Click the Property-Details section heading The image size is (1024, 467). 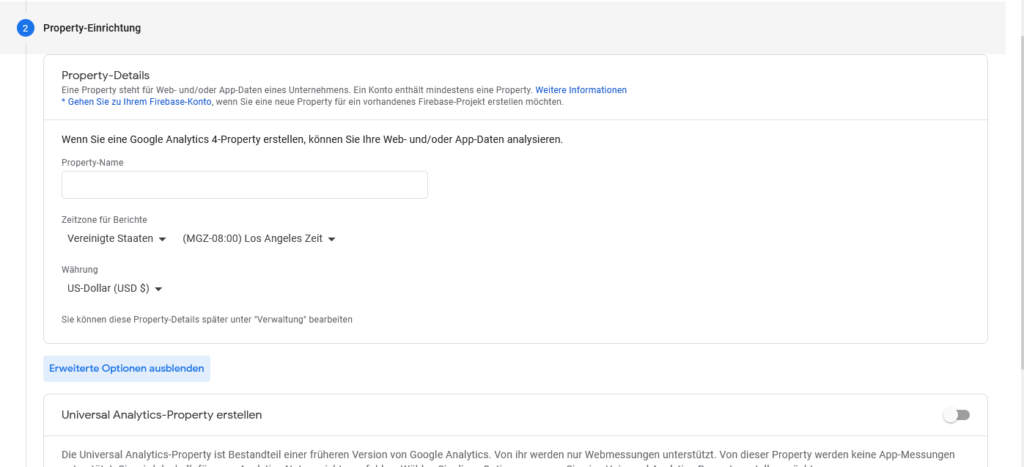tap(105, 76)
